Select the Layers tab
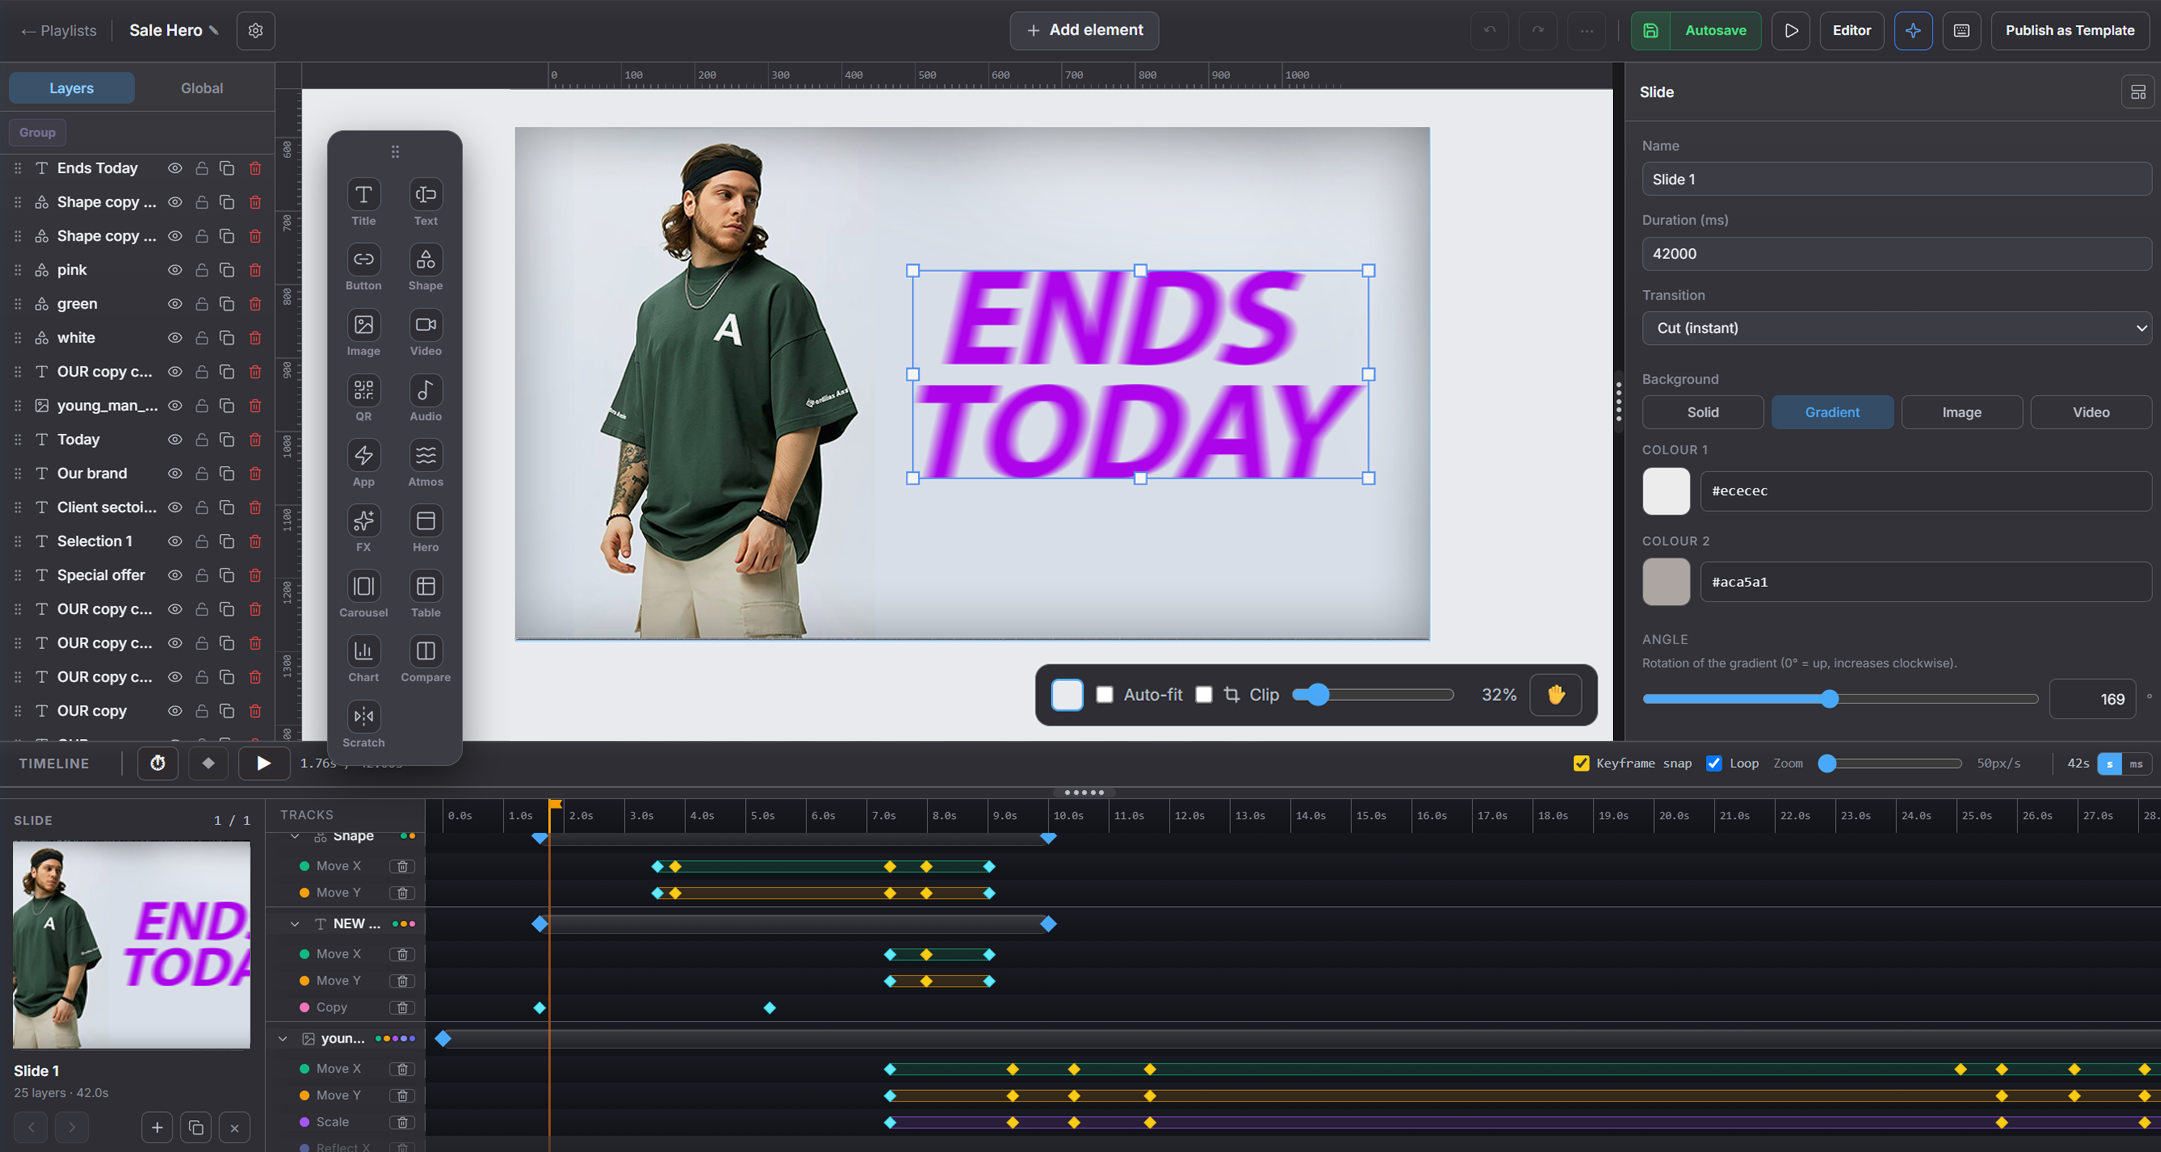Image resolution: width=2161 pixels, height=1152 pixels. click(72, 88)
